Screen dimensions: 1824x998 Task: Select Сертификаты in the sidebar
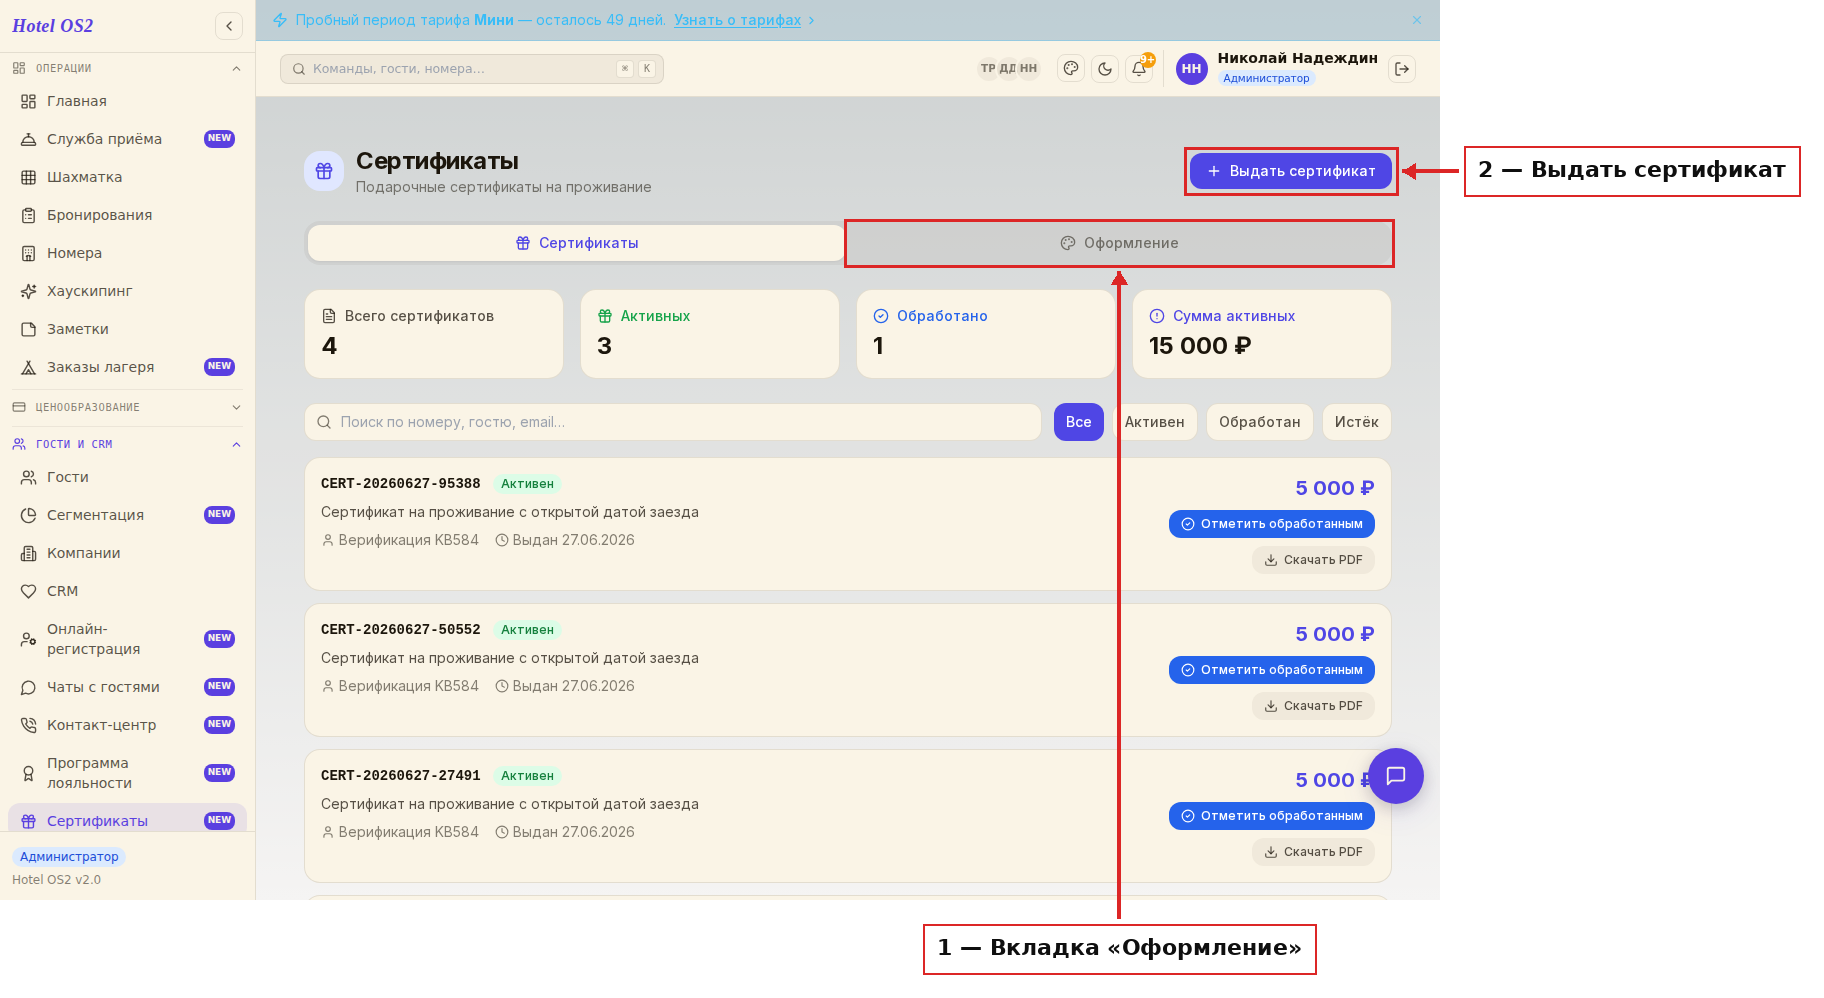coord(127,820)
